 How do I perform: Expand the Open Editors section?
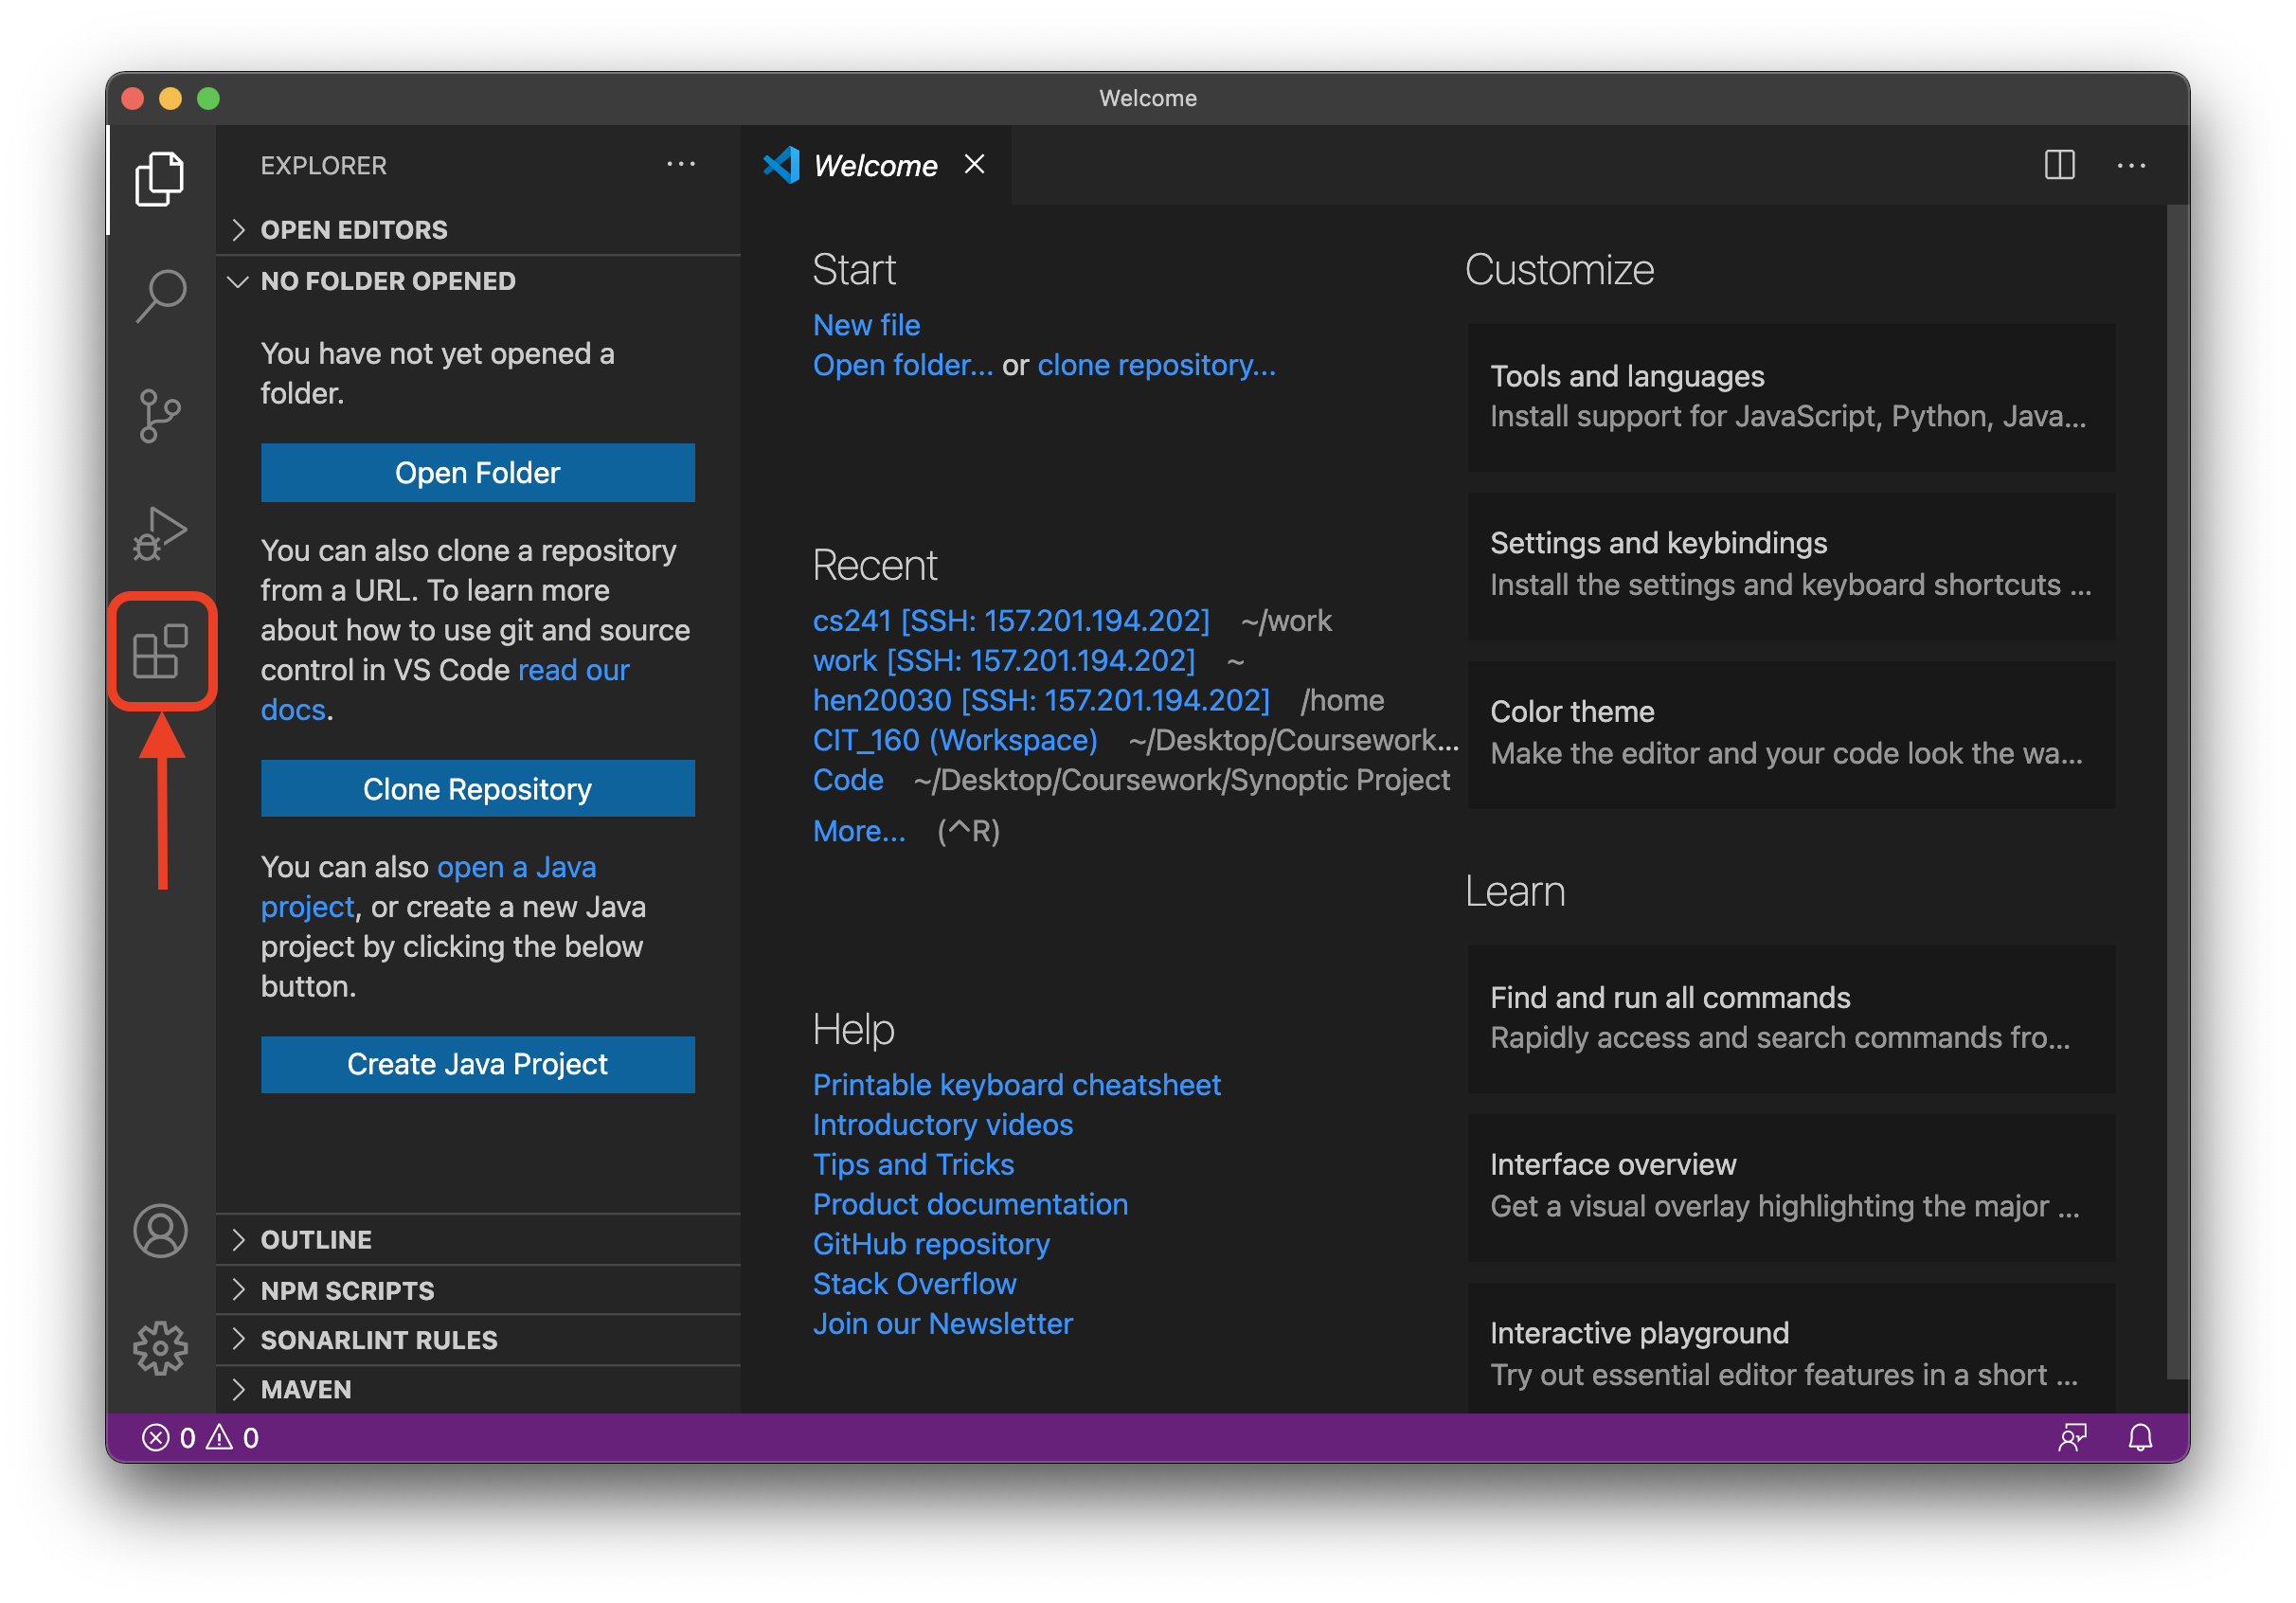coord(354,230)
